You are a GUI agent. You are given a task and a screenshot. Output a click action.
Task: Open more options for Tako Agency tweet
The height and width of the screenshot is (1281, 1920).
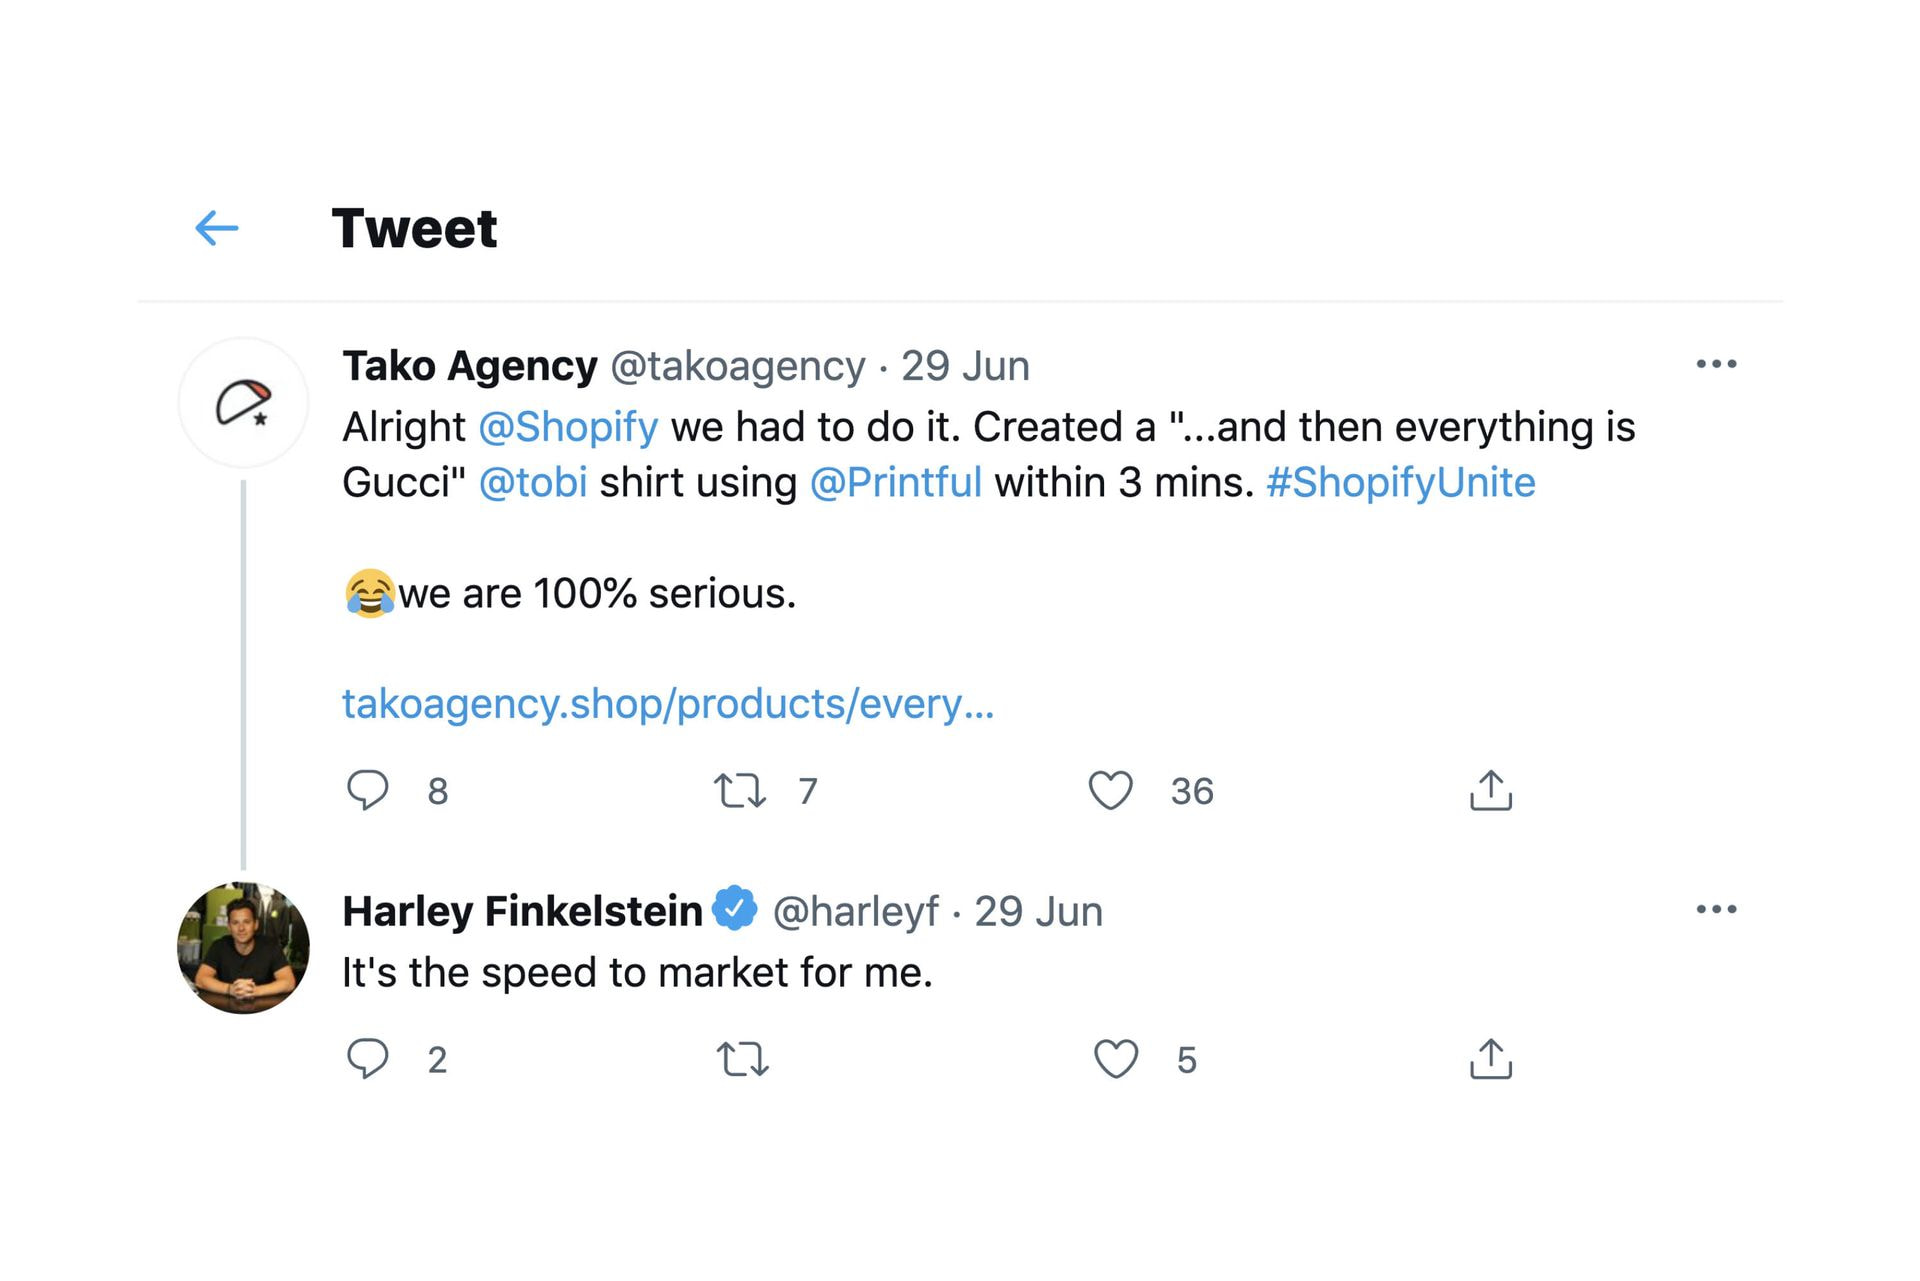(1716, 364)
